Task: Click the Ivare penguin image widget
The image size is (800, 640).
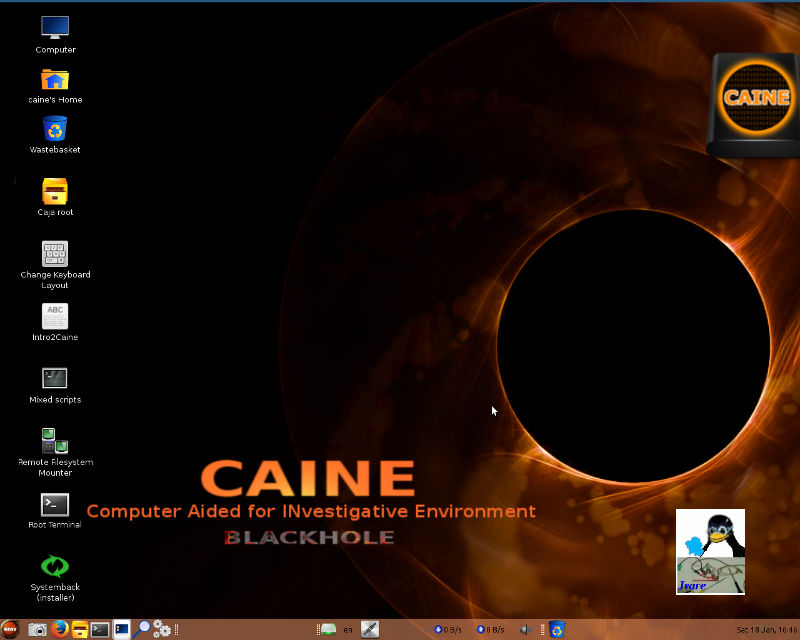Action: click(x=710, y=552)
